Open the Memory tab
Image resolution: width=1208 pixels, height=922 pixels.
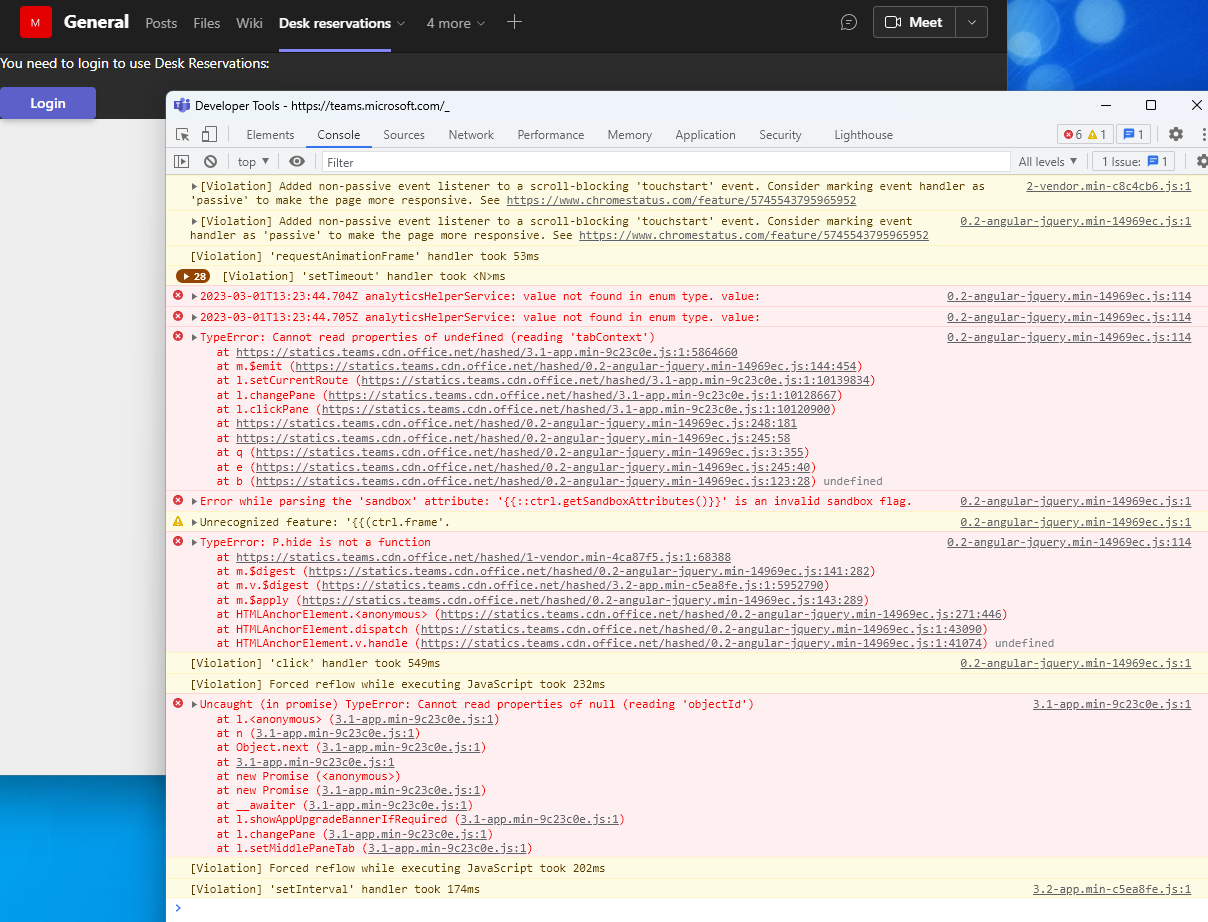click(x=630, y=135)
